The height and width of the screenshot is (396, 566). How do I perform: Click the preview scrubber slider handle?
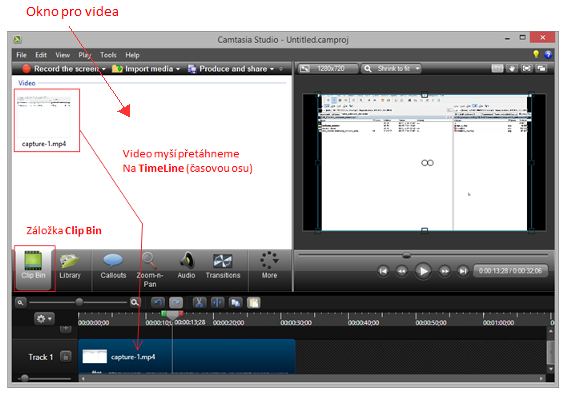coord(406,255)
